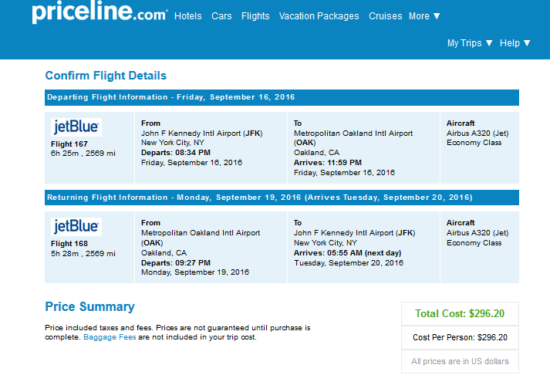
Task: Click the Total Cost $296.20 box
Action: (460, 313)
